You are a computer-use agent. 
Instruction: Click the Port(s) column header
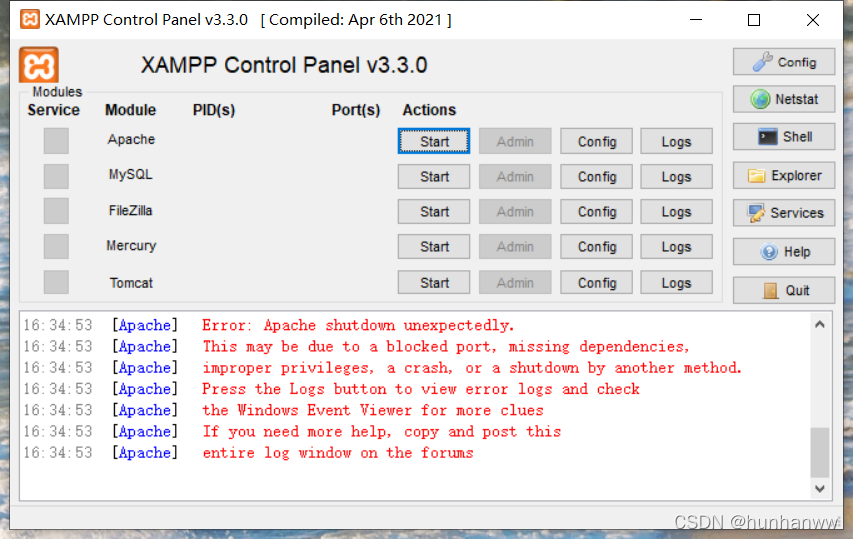356,110
